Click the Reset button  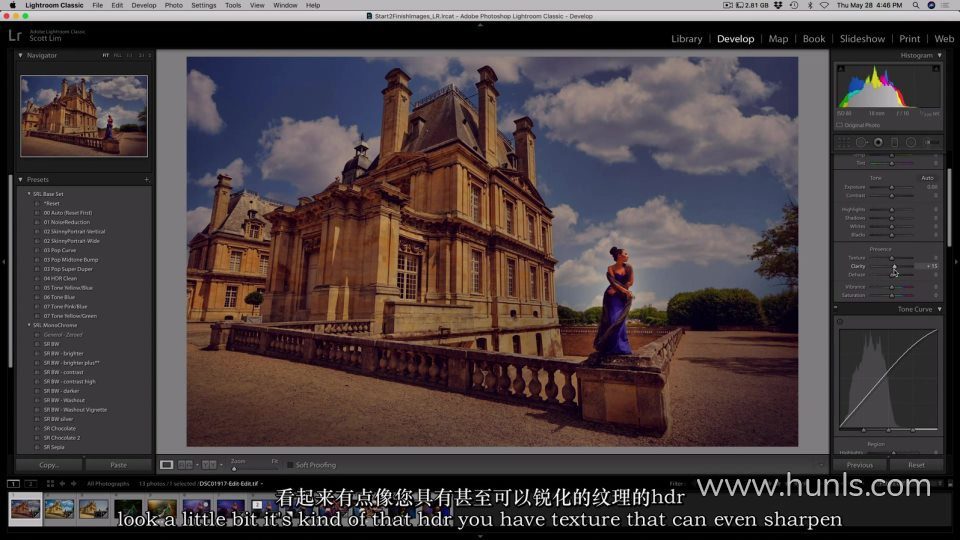(x=916, y=465)
